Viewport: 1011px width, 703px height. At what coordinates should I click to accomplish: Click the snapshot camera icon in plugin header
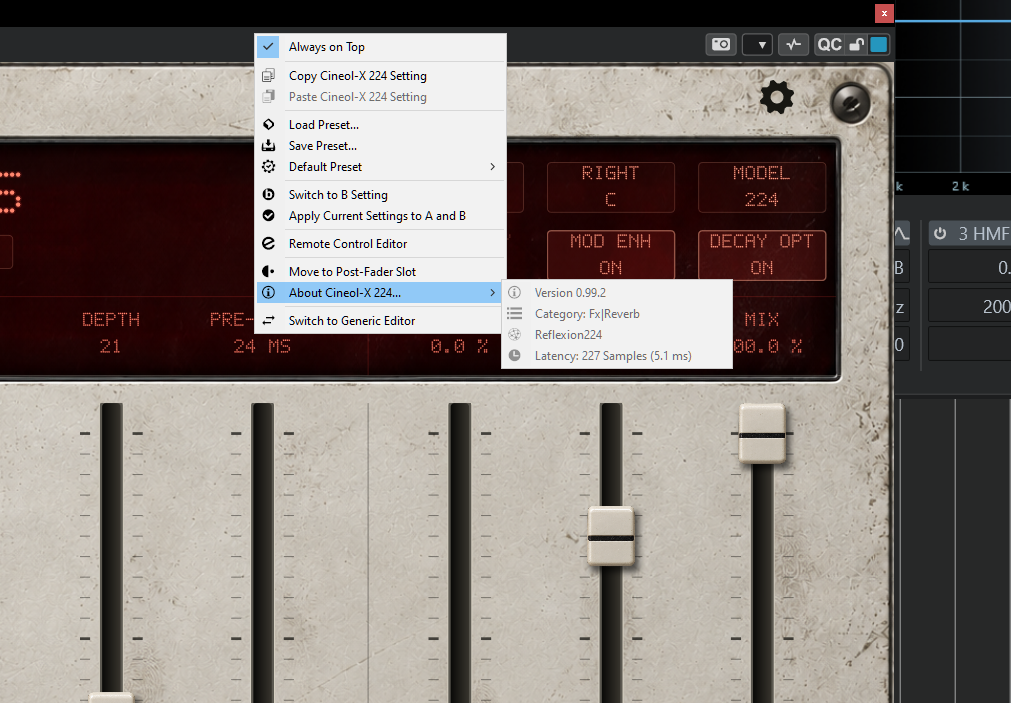721,45
